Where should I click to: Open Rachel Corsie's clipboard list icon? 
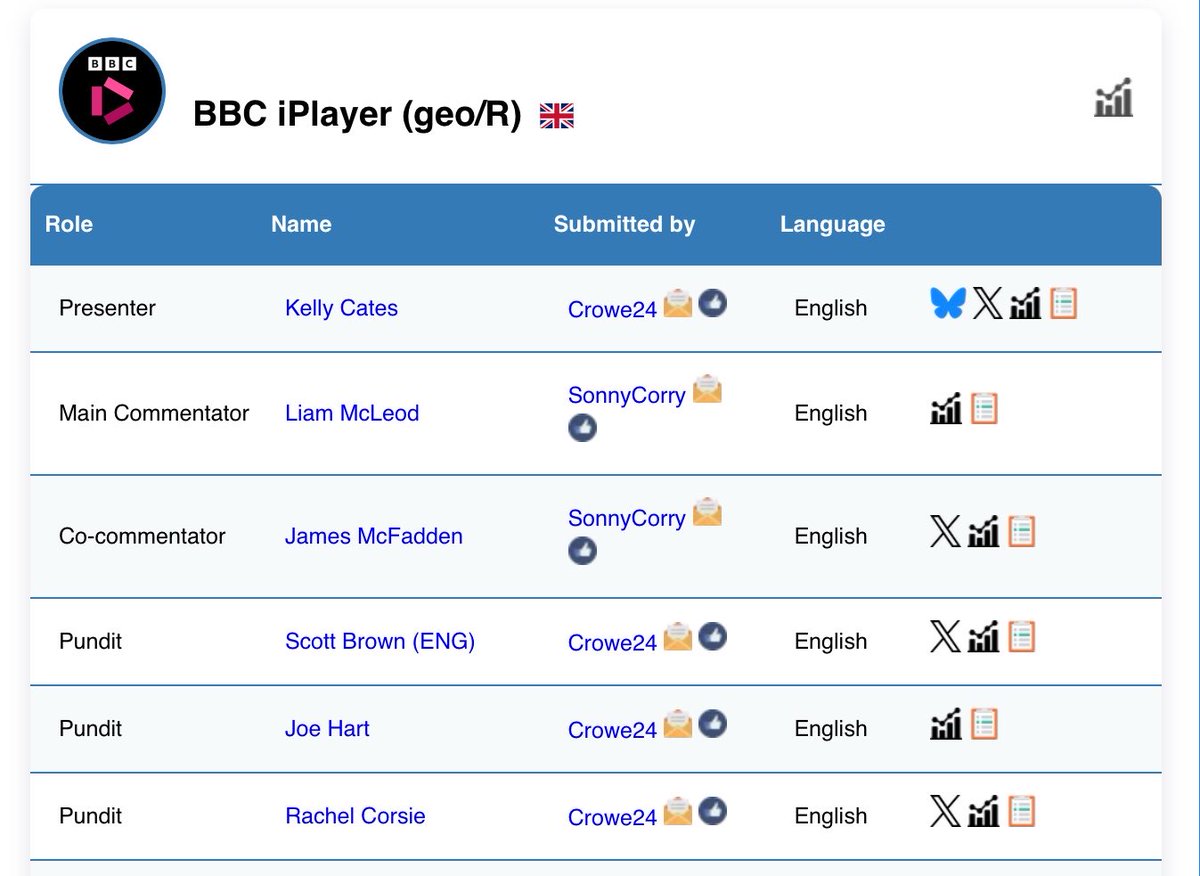coord(1021,810)
